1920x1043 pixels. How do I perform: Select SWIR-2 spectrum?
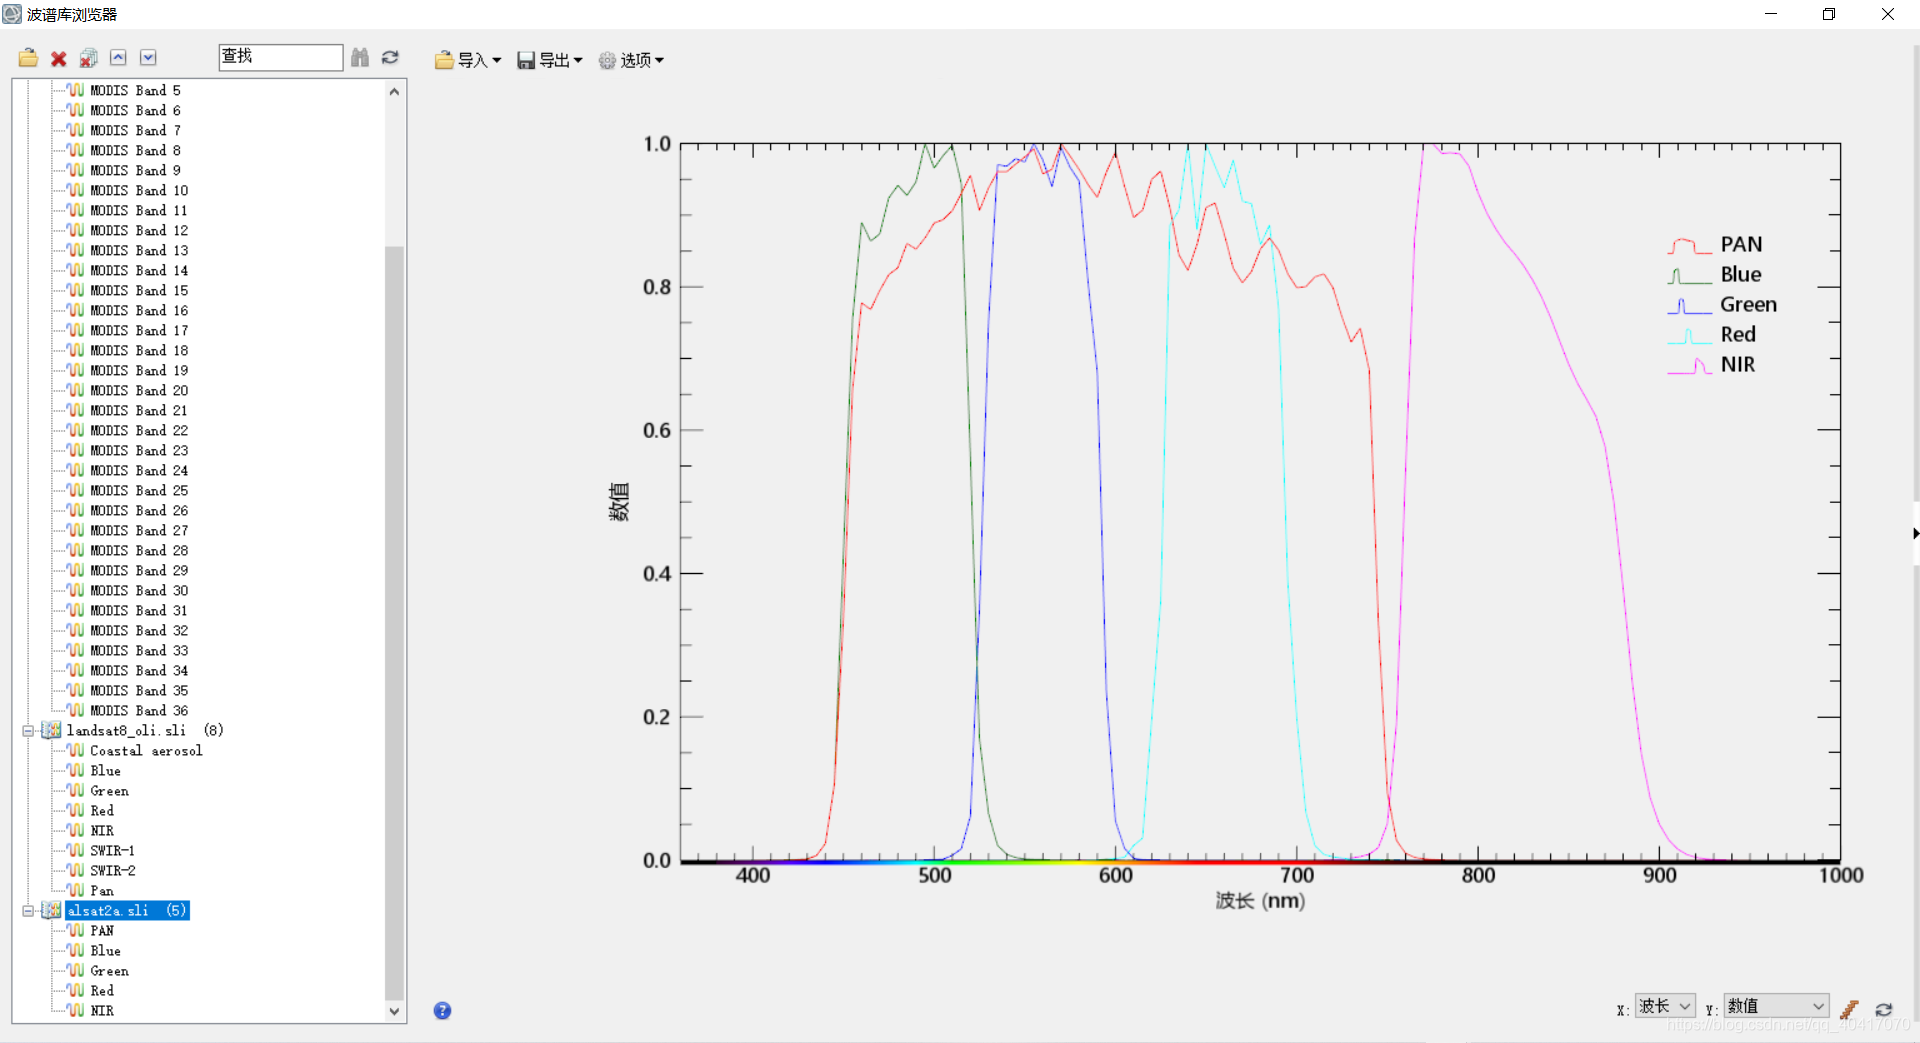pyautogui.click(x=113, y=871)
